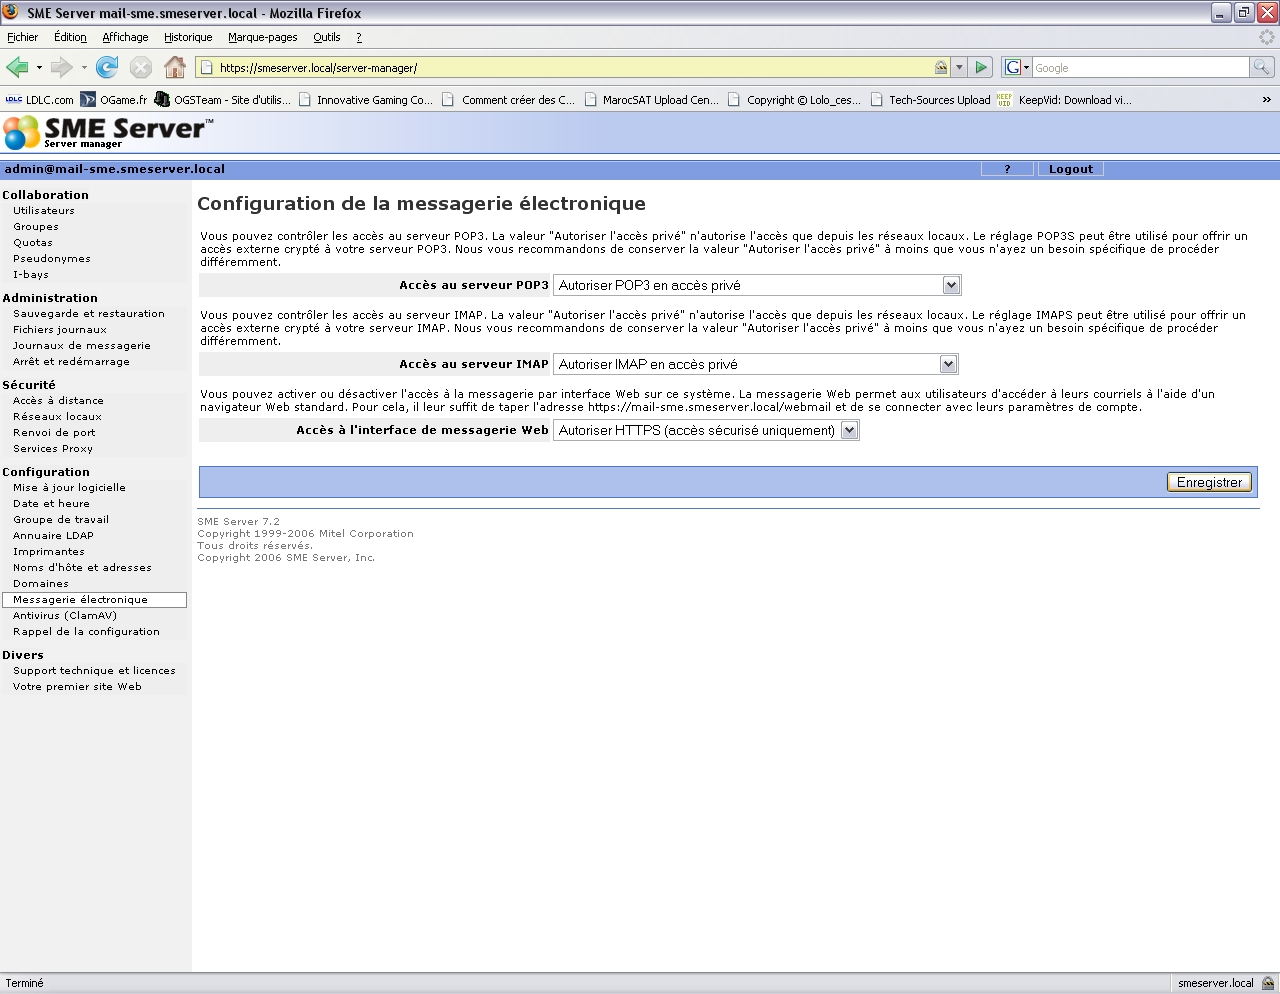Open the LDLC.com bookmark

pos(40,100)
